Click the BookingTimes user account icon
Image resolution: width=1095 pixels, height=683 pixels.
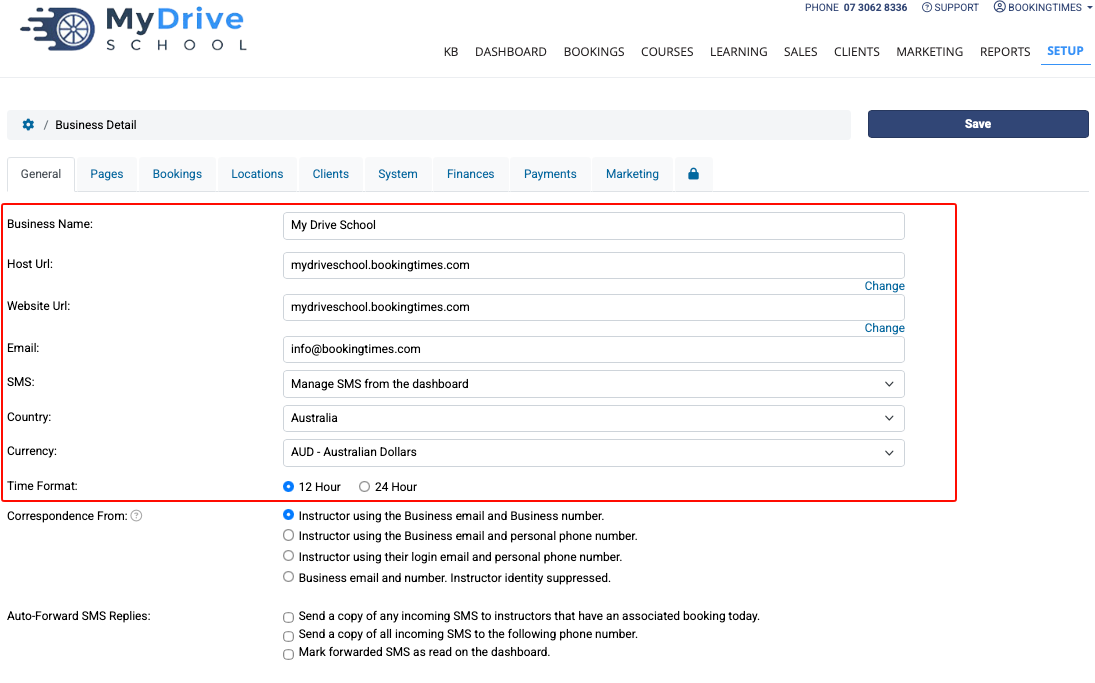point(999,7)
